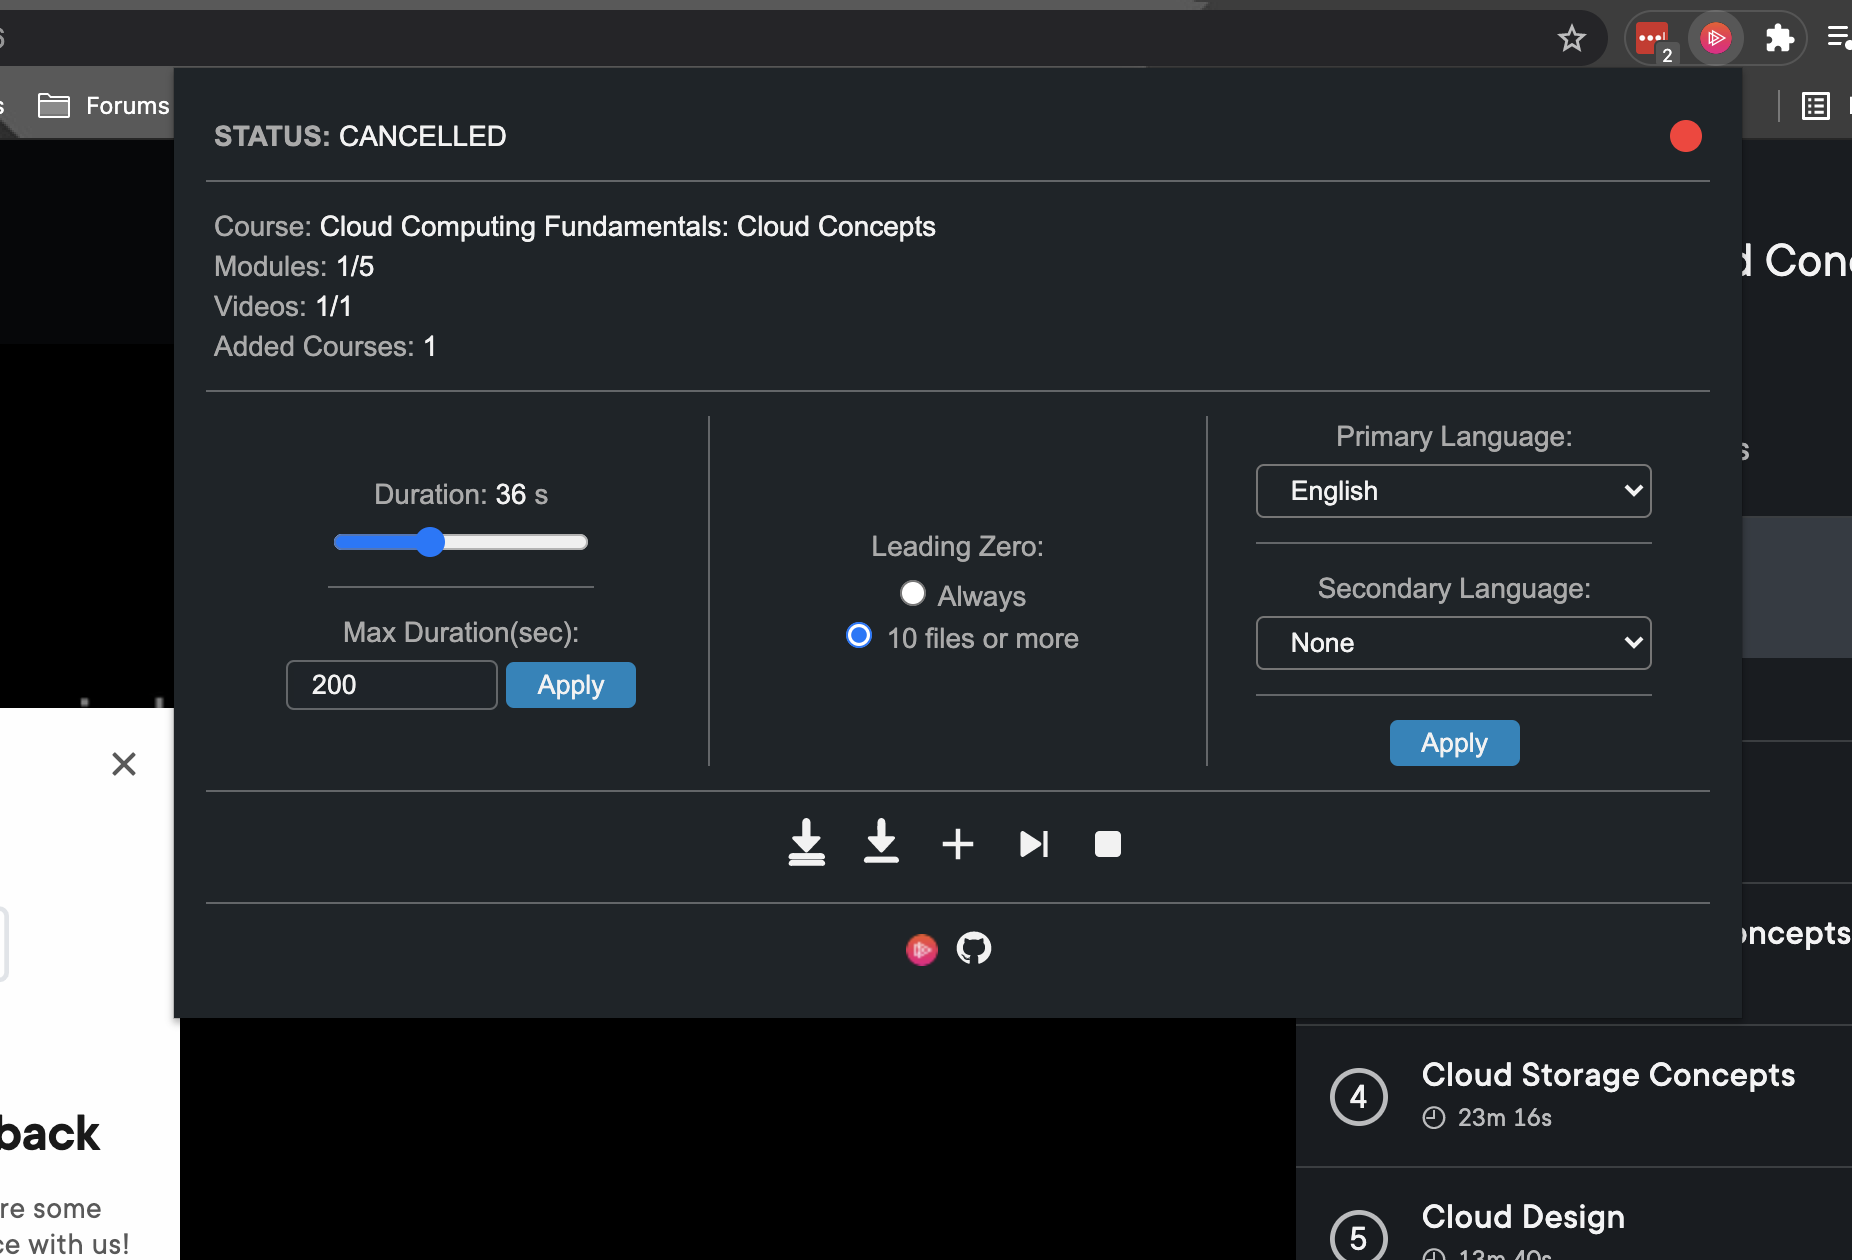Click the Max Duration input field

[x=392, y=685]
